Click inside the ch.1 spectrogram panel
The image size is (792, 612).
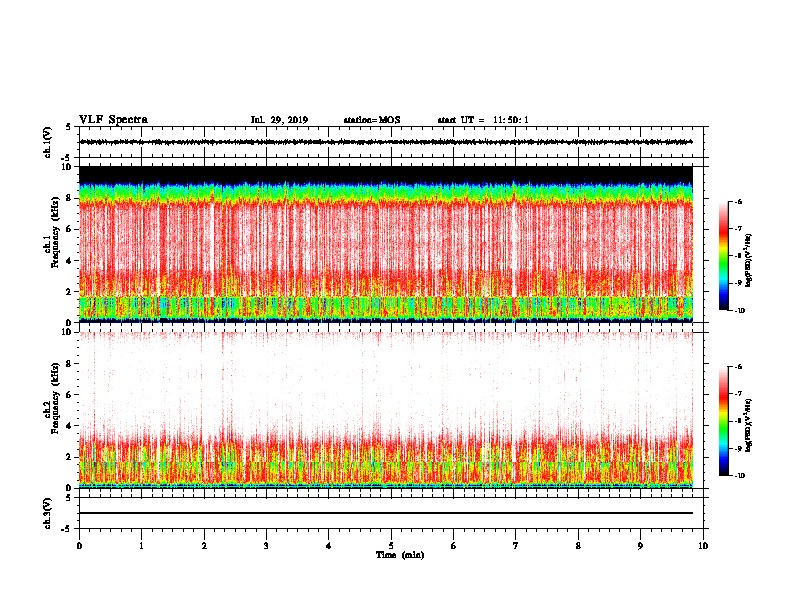pyautogui.click(x=386, y=244)
